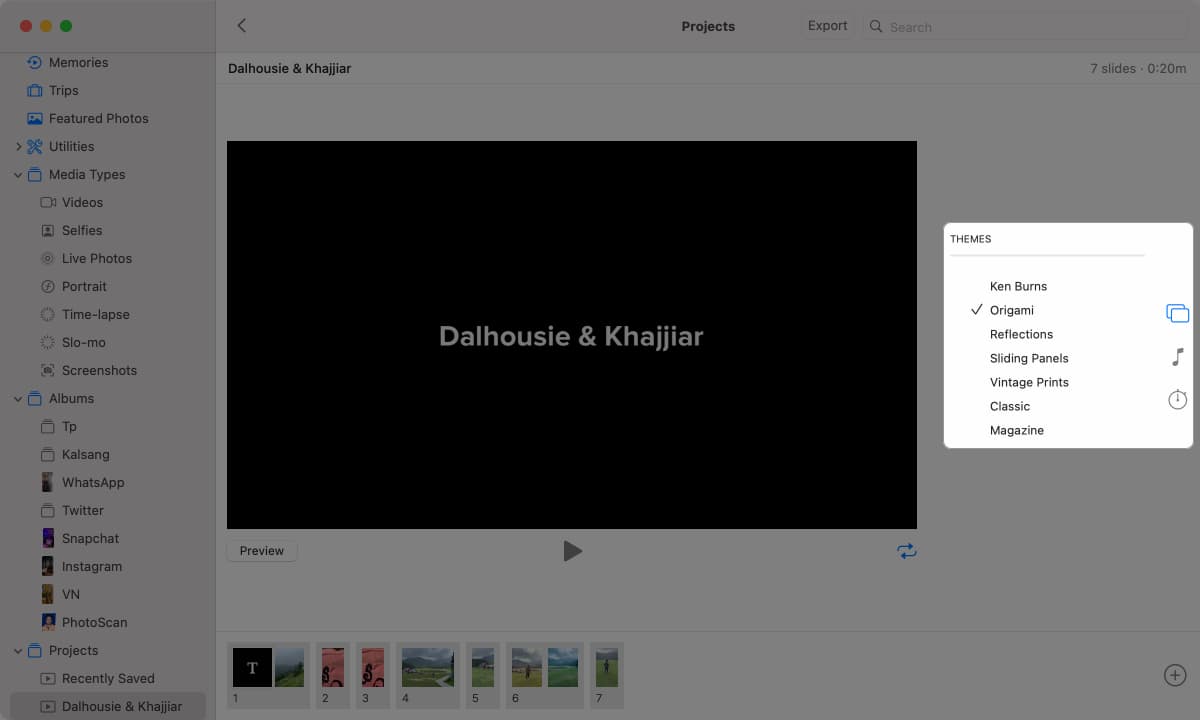Click the Kalsang album icon

coord(47,454)
